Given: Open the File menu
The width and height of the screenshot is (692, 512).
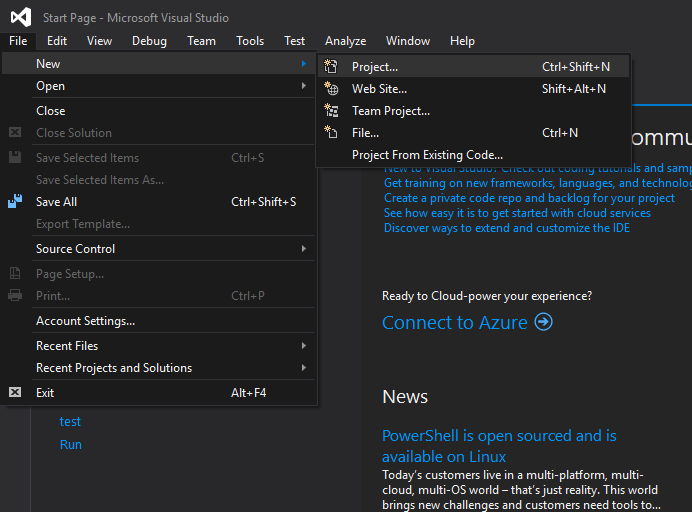Looking at the screenshot, I should [18, 41].
